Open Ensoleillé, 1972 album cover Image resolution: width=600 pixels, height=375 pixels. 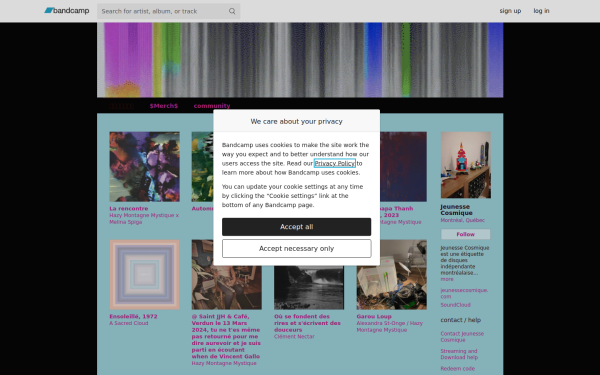point(144,275)
